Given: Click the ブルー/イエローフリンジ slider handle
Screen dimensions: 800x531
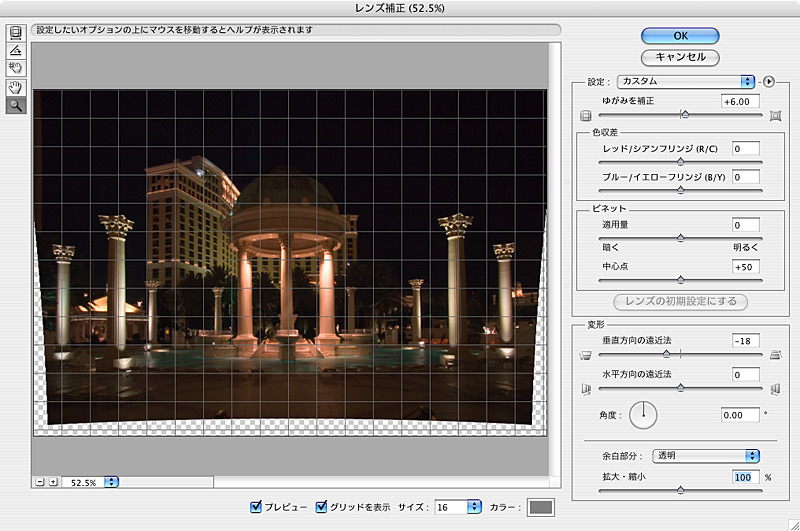Looking at the screenshot, I should click(680, 190).
